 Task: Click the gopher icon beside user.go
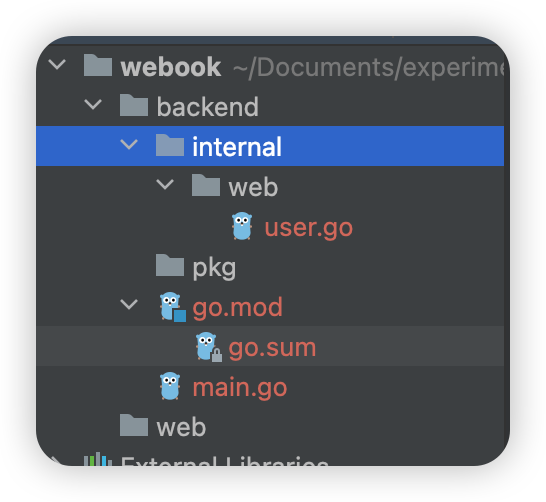(242, 226)
